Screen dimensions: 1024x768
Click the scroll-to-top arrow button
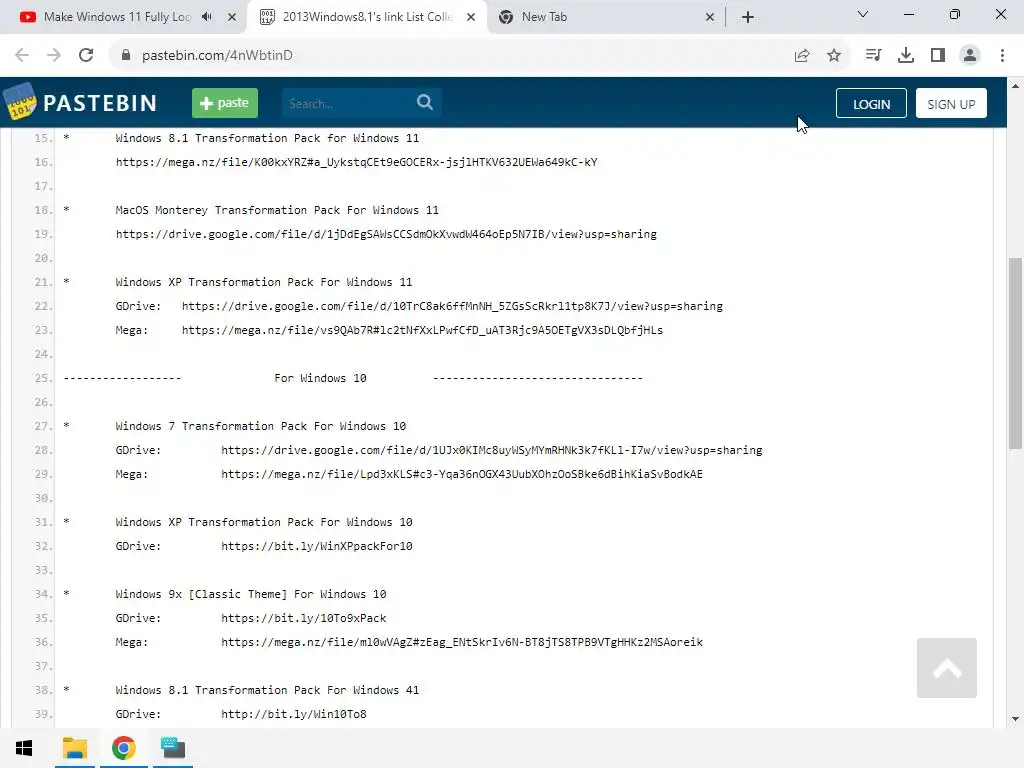946,668
